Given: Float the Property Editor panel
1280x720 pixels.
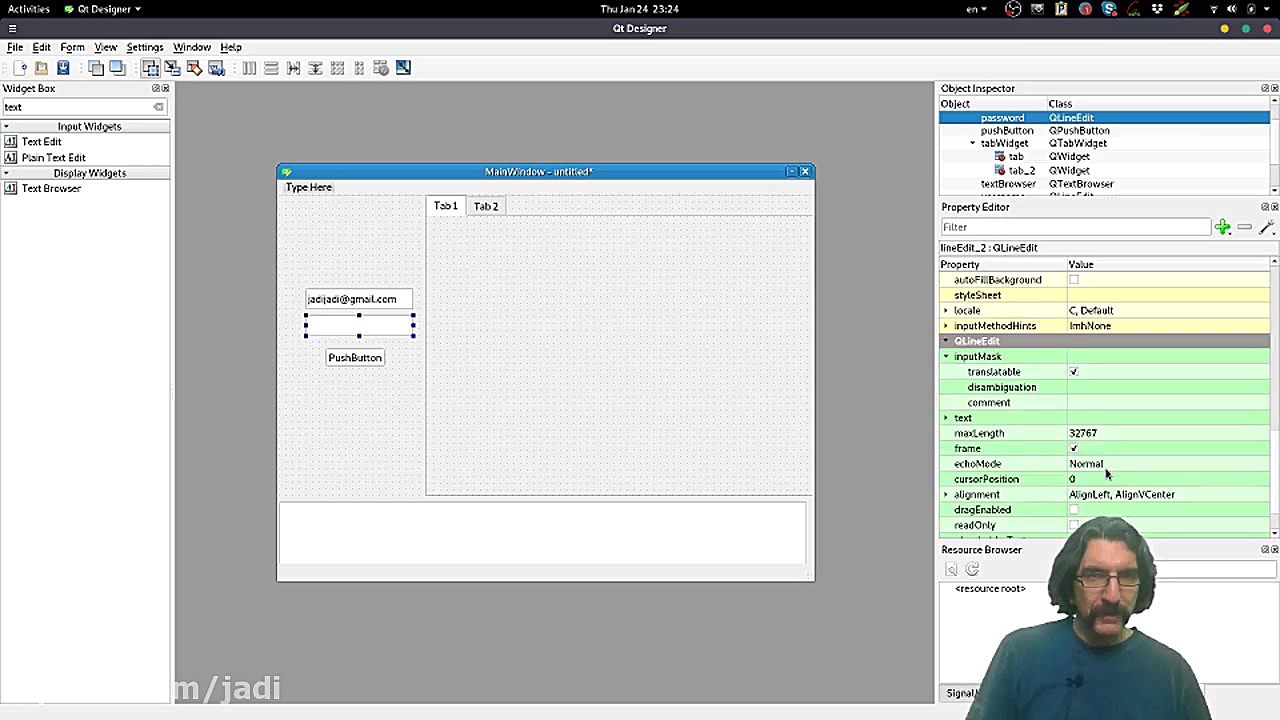Looking at the screenshot, I should pyautogui.click(x=1264, y=207).
